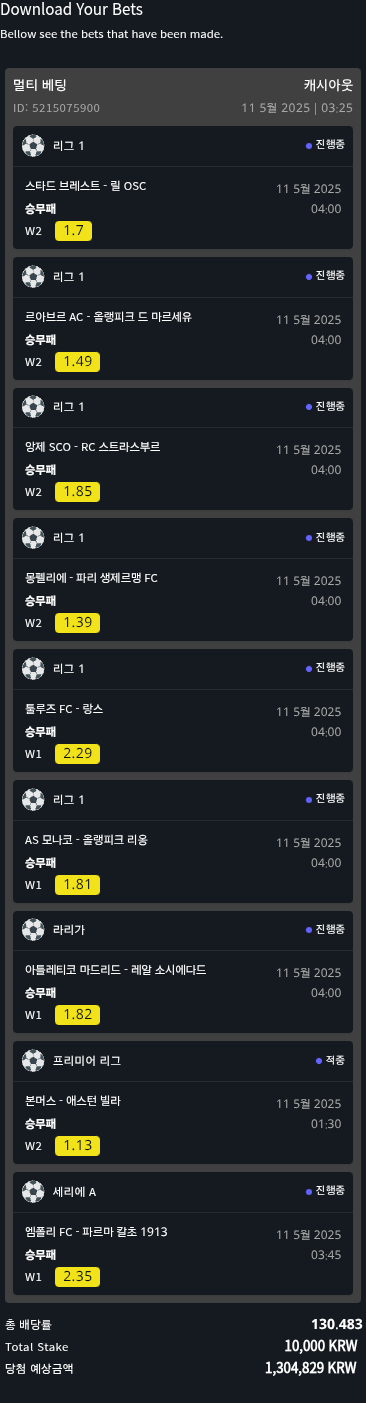Click 진행중 status on 아틀레티코 마드리드 bet
This screenshot has width=366, height=1403.
pos(325,929)
